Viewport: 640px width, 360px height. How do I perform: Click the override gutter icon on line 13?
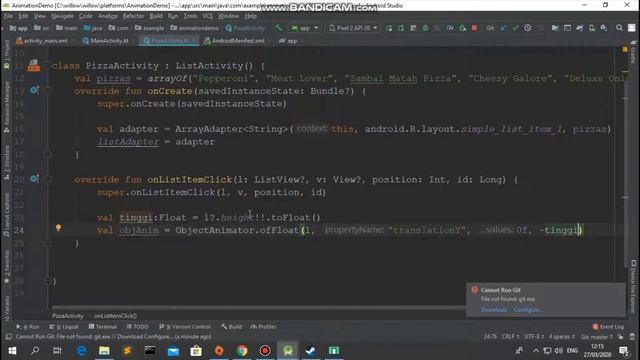coord(34,90)
